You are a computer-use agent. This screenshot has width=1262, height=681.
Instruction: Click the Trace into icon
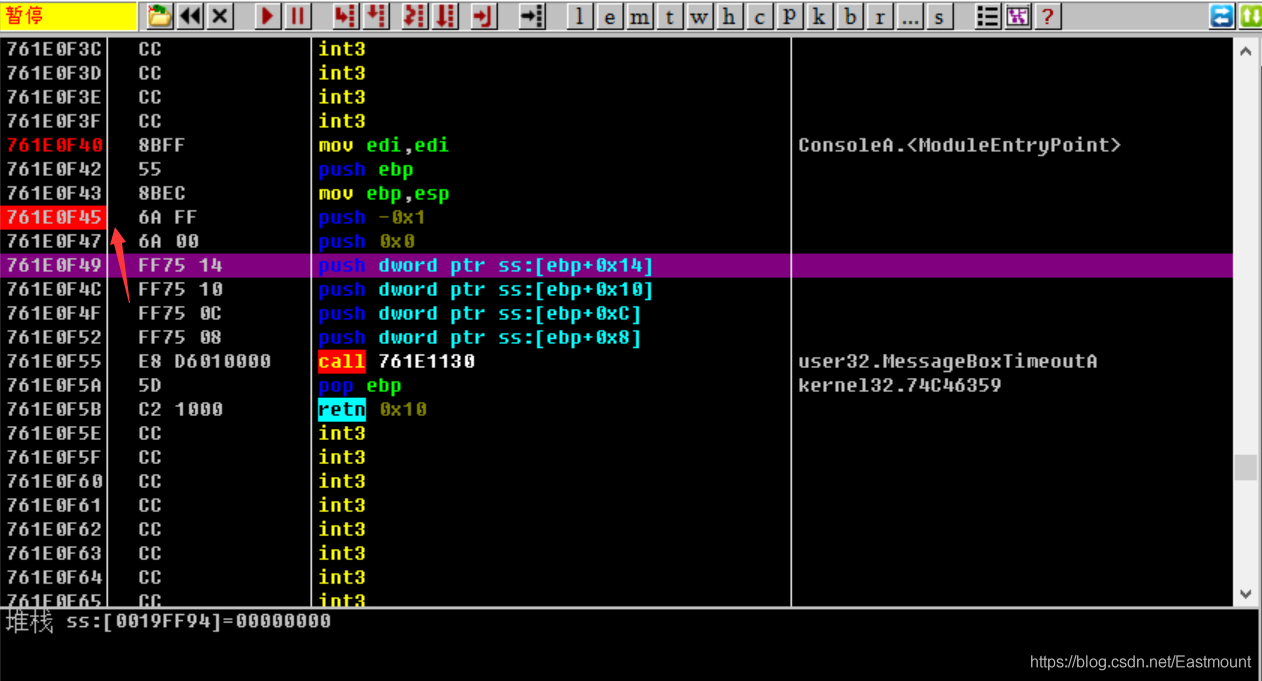[414, 16]
